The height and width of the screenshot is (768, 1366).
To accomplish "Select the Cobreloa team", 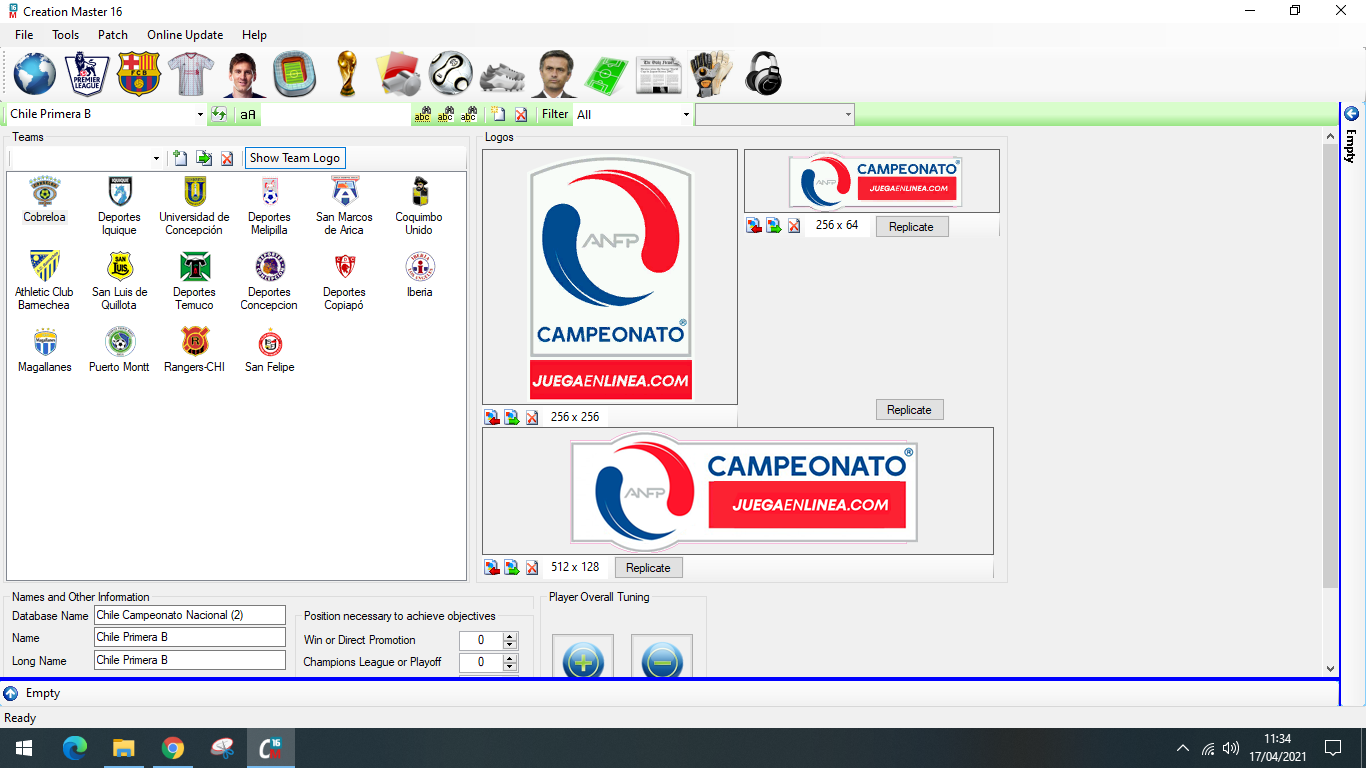I will click(44, 200).
